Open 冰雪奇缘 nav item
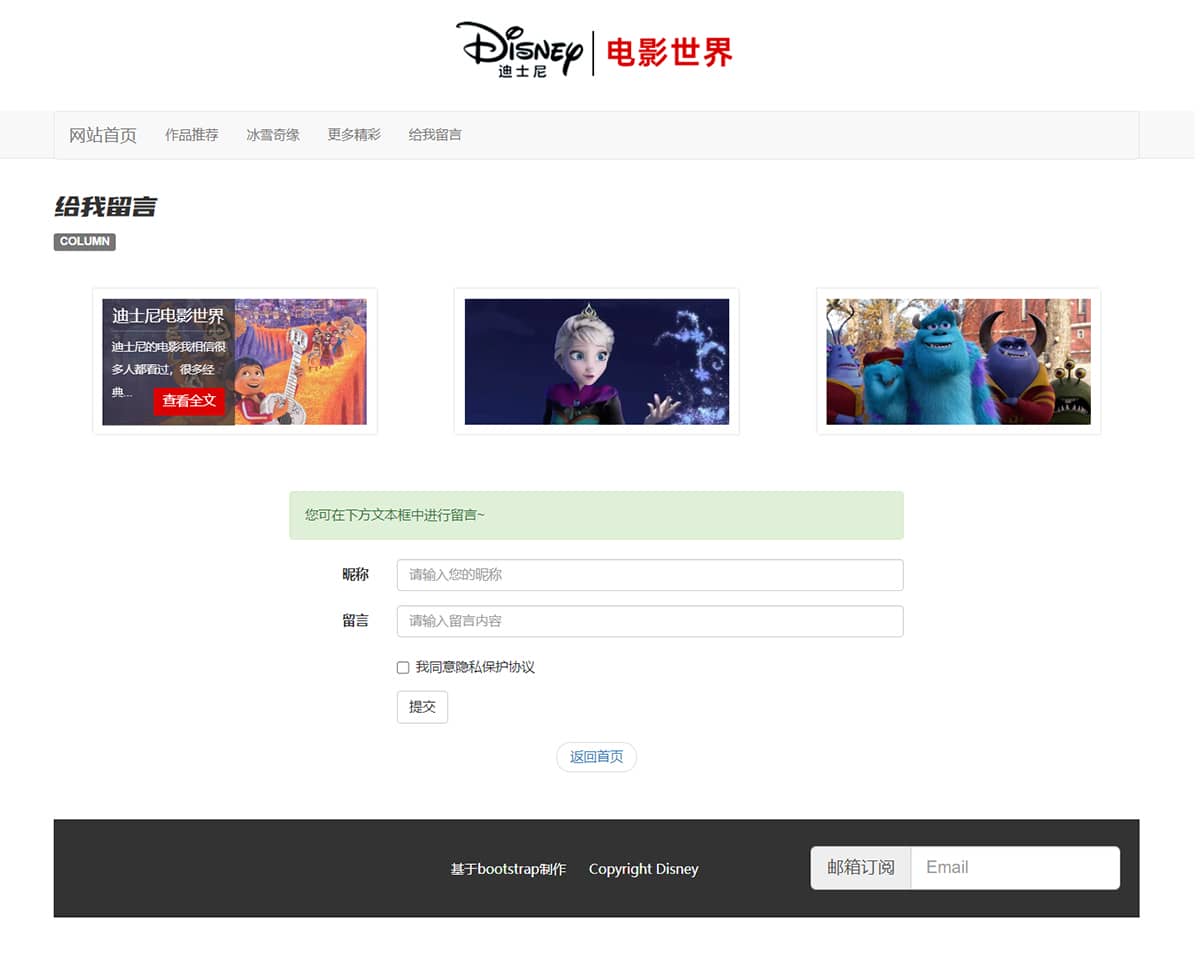Screen dimensions: 1200x962 [x=273, y=135]
